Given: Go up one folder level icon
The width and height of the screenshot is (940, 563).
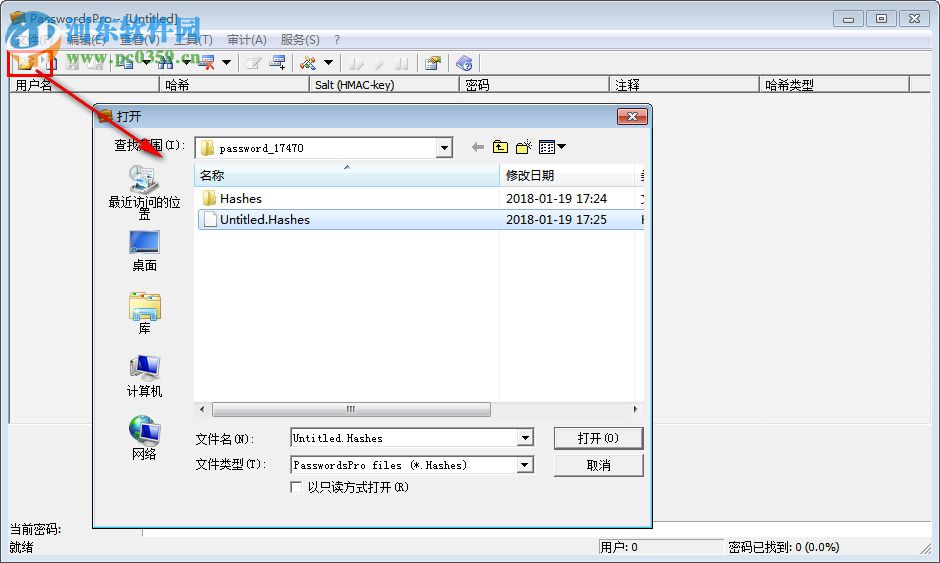Looking at the screenshot, I should pos(501,147).
